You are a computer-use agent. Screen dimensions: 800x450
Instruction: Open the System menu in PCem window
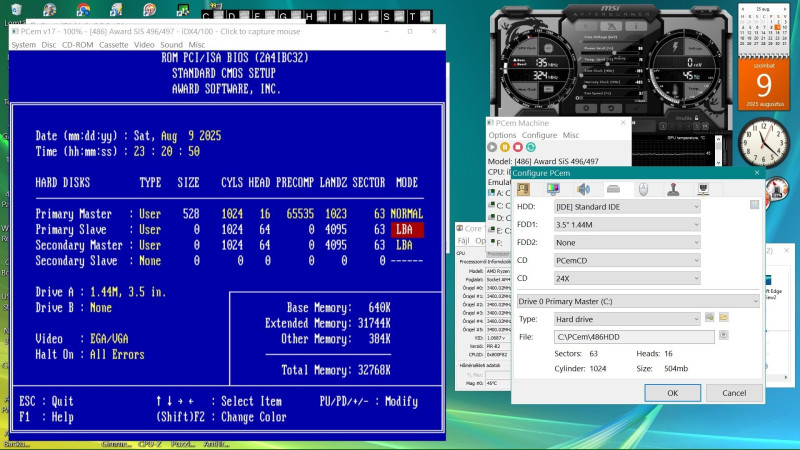pos(23,45)
